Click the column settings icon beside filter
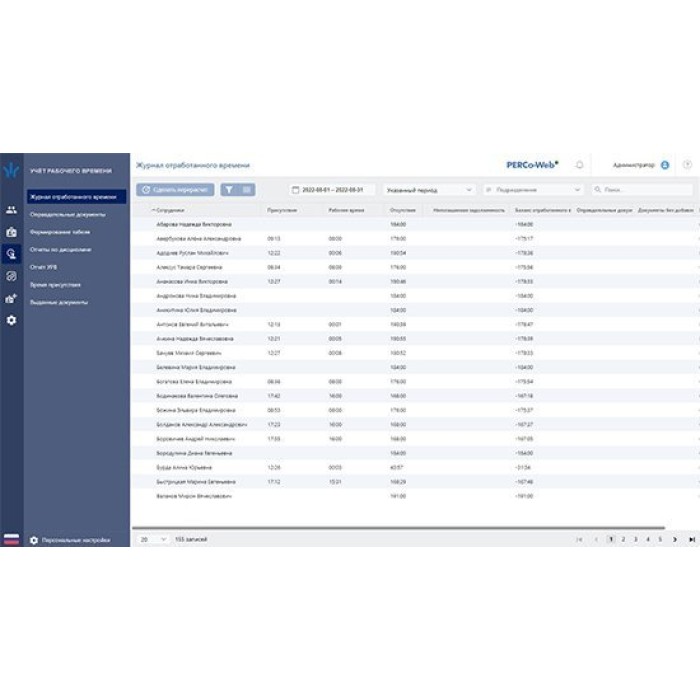Screen dimensions: 700x700 tap(246, 189)
